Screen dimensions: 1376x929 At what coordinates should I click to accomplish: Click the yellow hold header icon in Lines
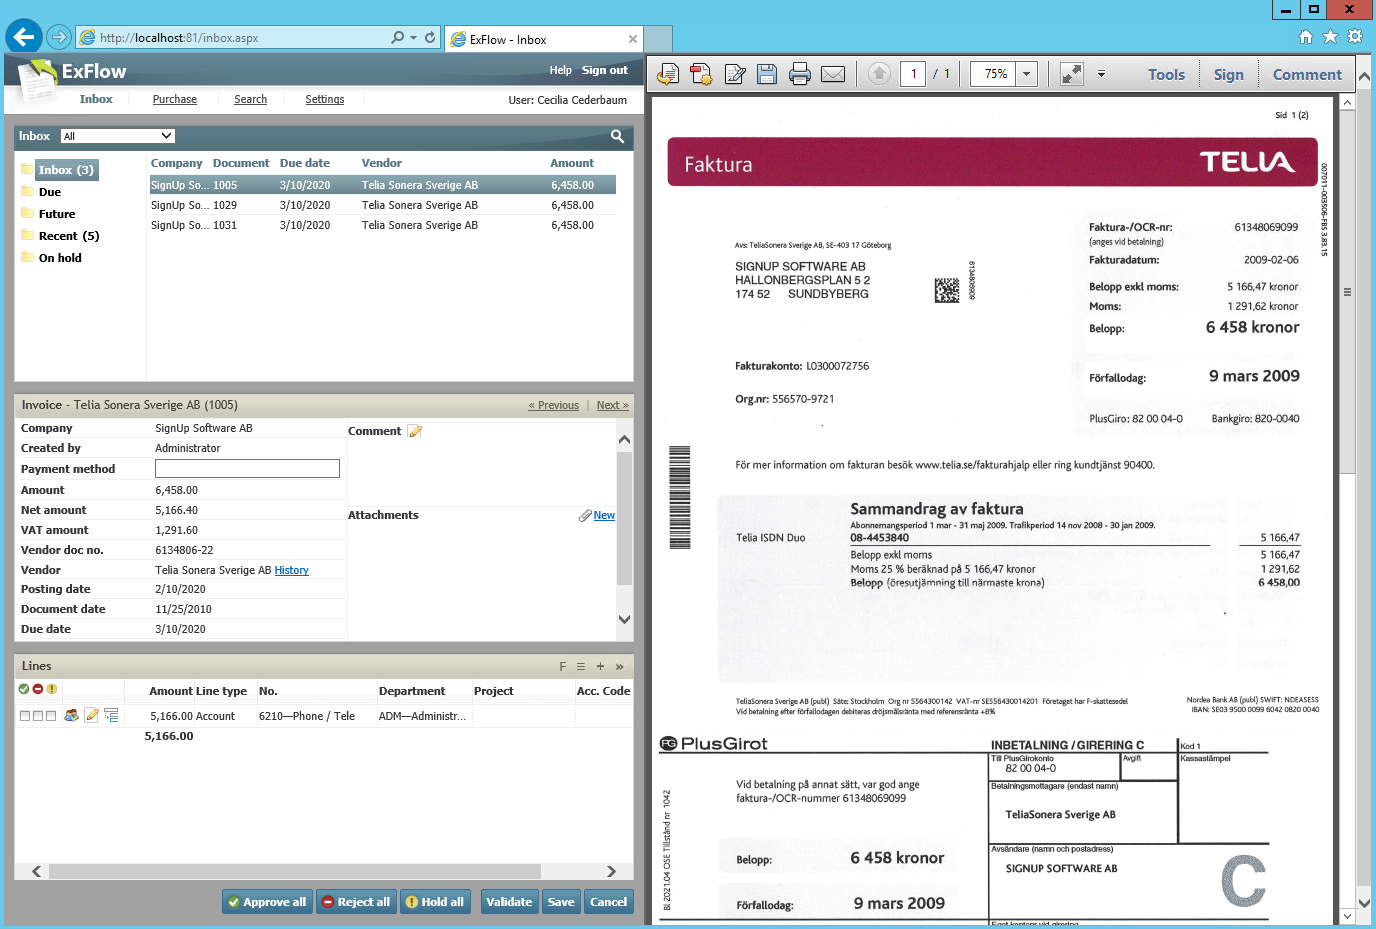pyautogui.click(x=52, y=689)
